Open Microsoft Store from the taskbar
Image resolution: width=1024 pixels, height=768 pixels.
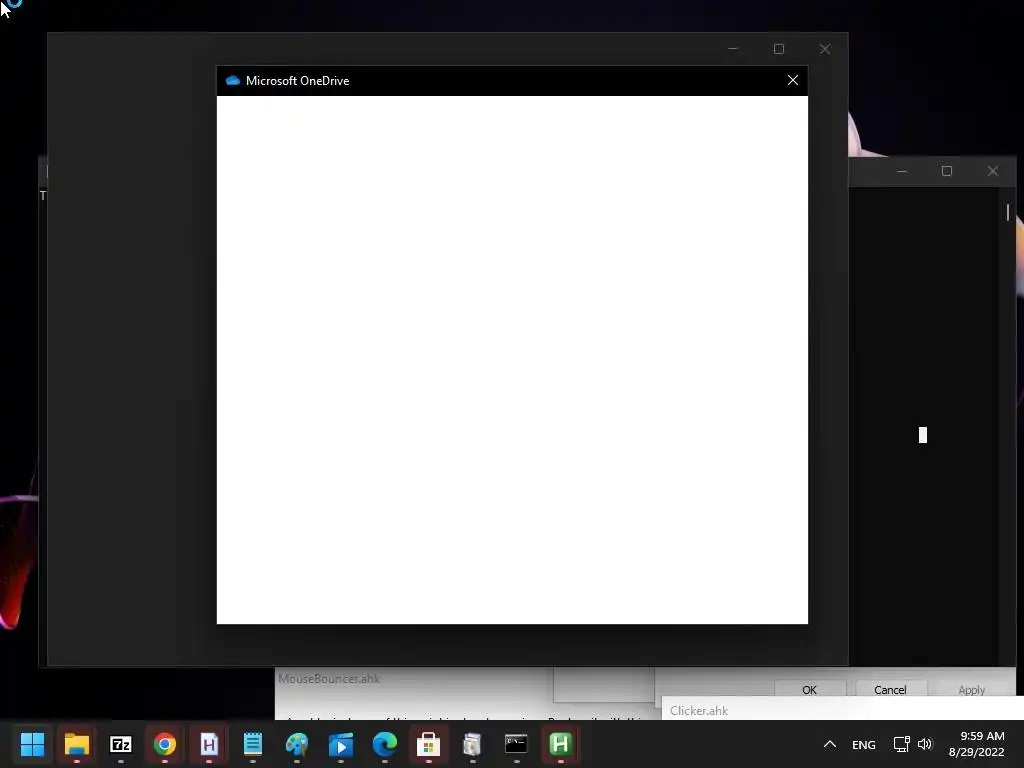pyautogui.click(x=428, y=744)
